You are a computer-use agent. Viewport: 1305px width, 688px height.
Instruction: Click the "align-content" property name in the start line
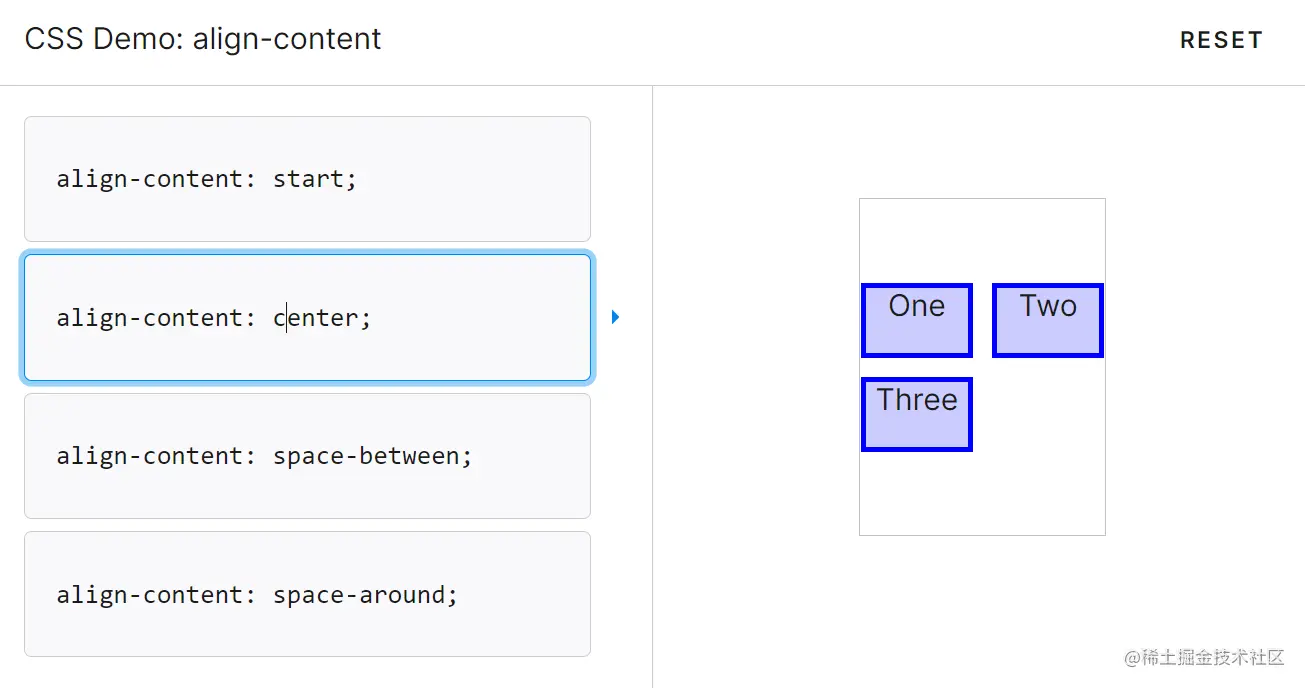149,179
